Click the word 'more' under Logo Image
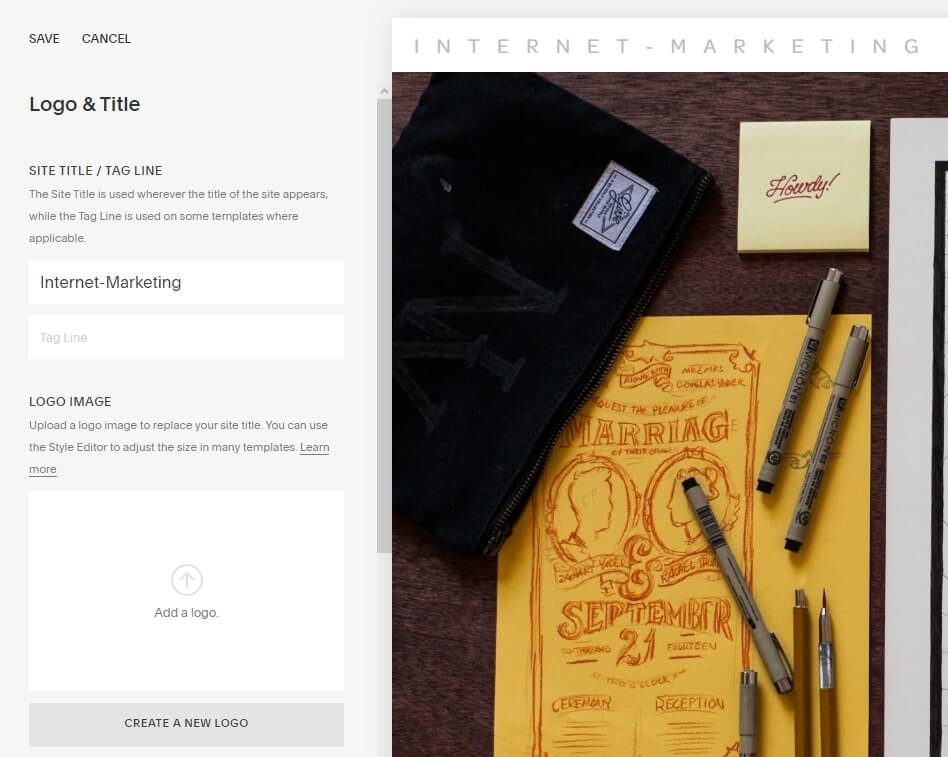 (43, 469)
